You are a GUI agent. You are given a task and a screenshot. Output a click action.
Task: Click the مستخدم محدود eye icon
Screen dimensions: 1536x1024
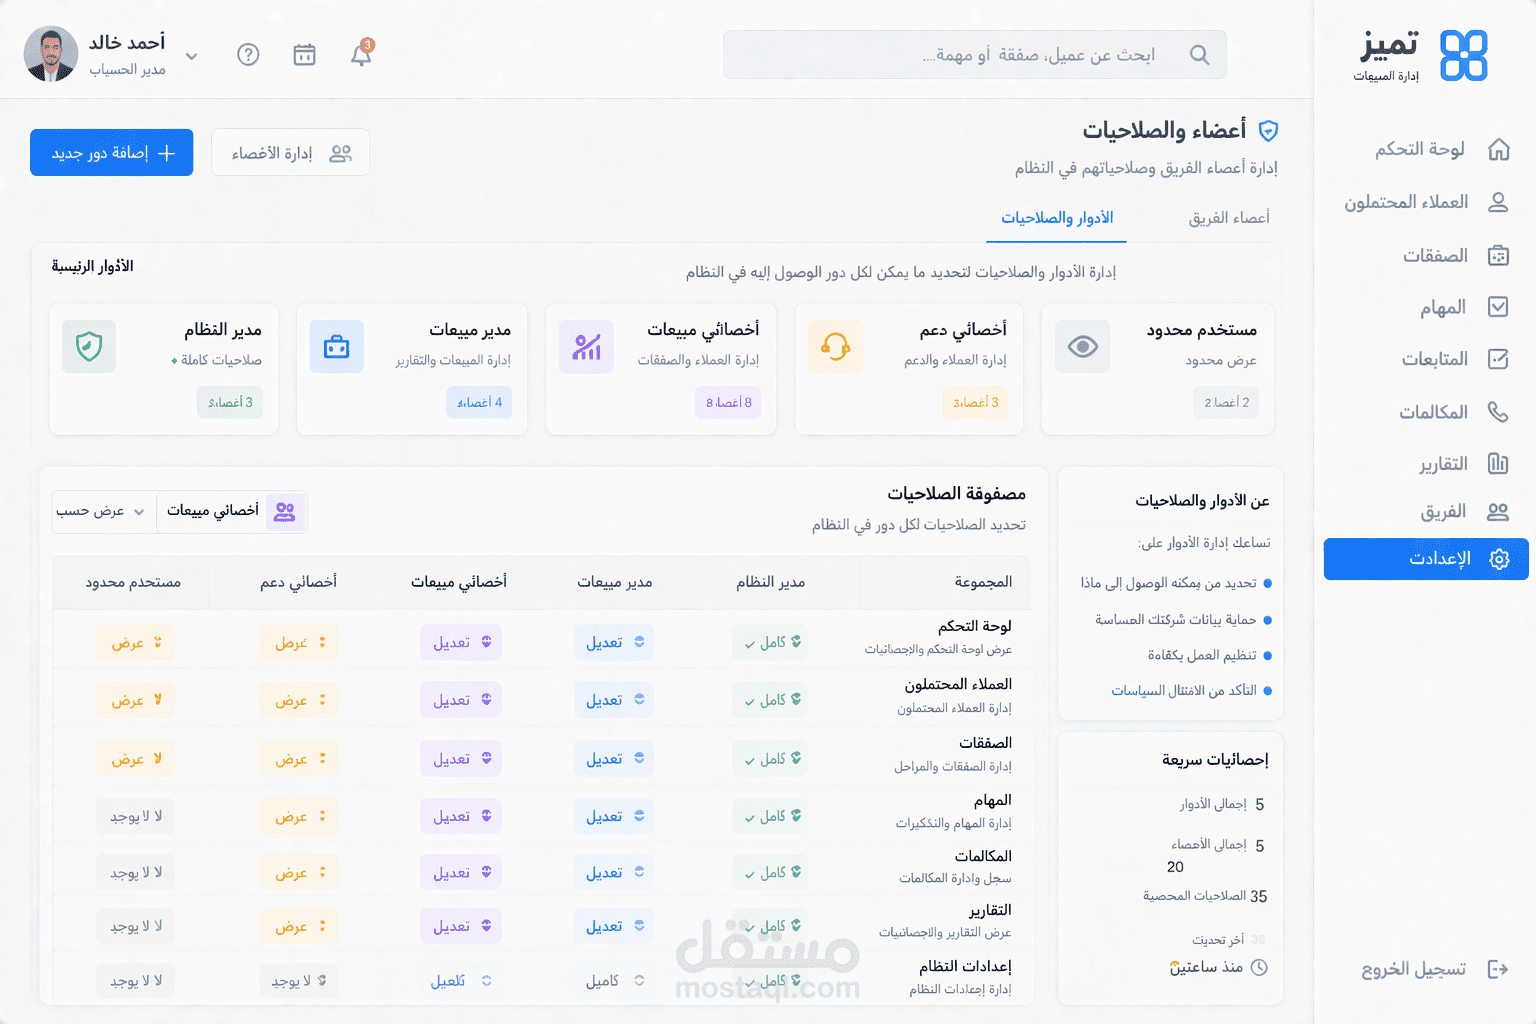pos(1083,346)
